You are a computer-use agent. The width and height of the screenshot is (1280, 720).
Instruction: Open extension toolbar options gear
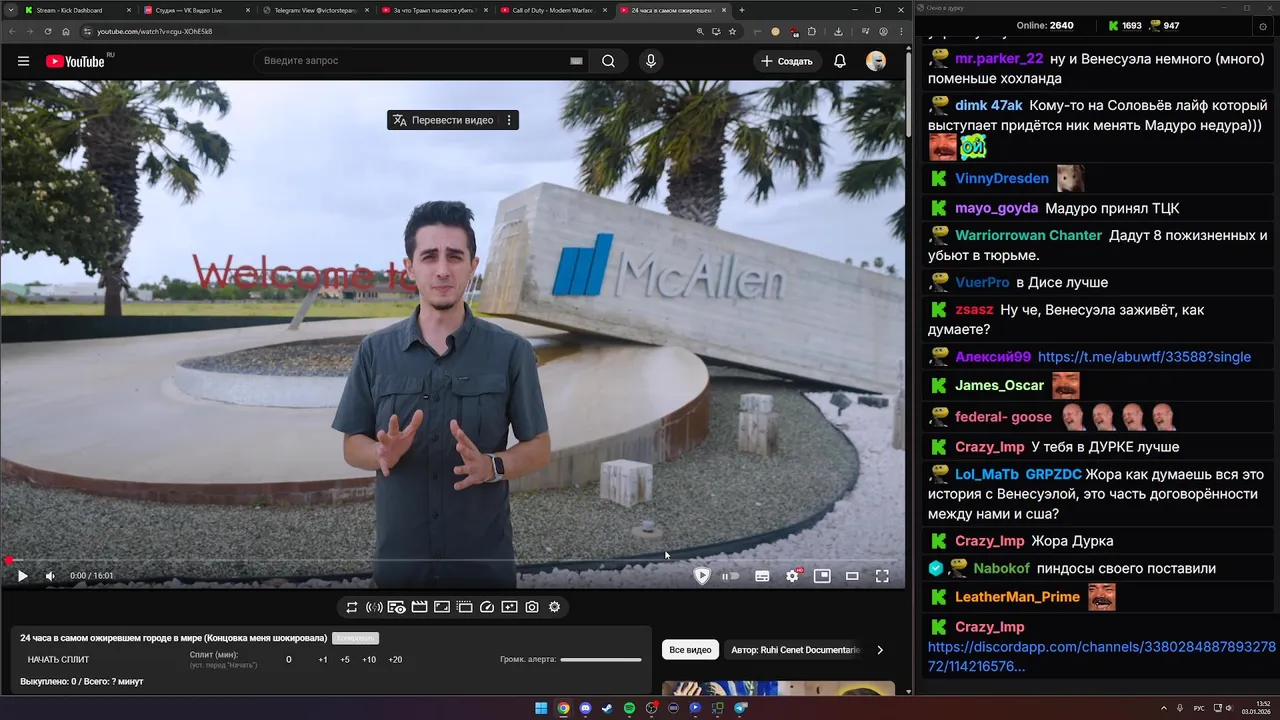tap(554, 607)
